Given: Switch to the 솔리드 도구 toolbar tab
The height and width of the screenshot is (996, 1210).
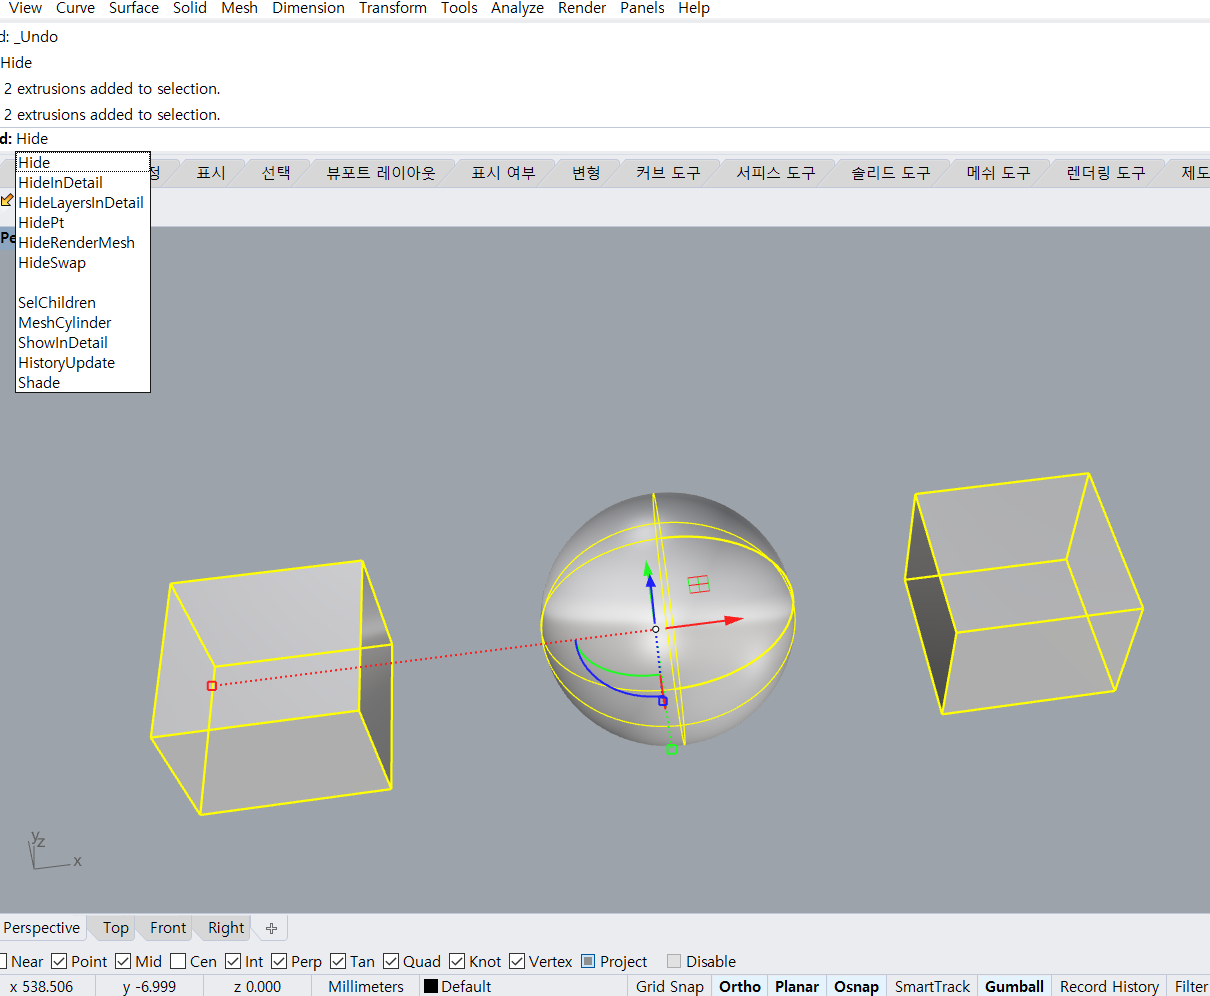Looking at the screenshot, I should 890,173.
